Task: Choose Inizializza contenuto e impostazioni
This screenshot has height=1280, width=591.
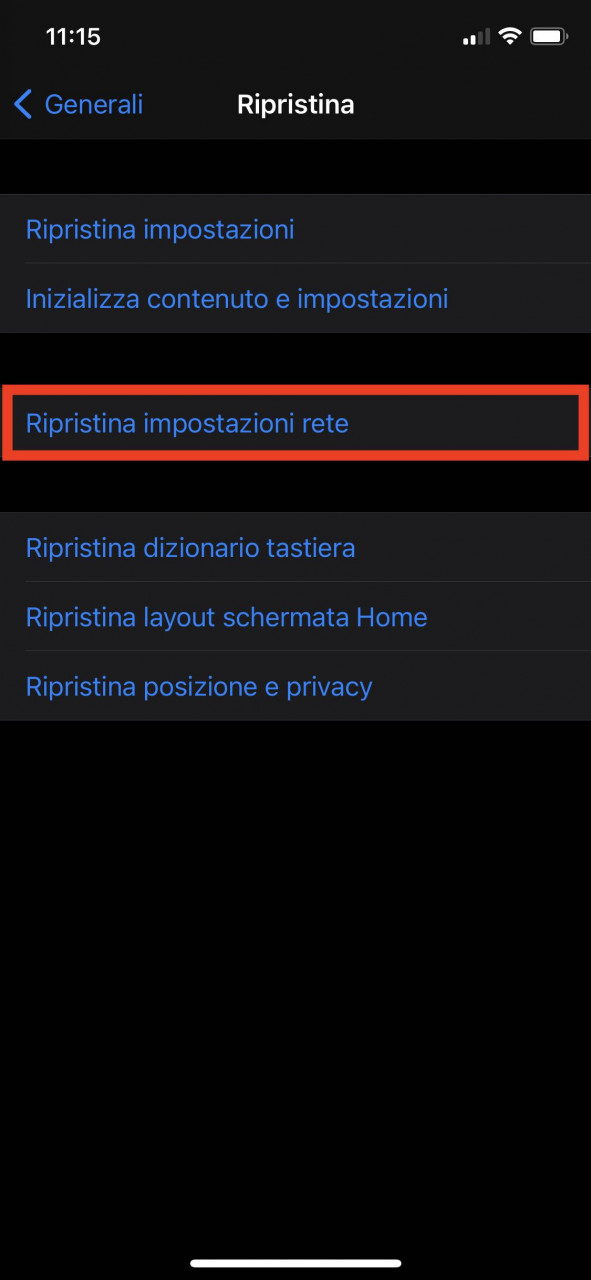Action: (295, 298)
